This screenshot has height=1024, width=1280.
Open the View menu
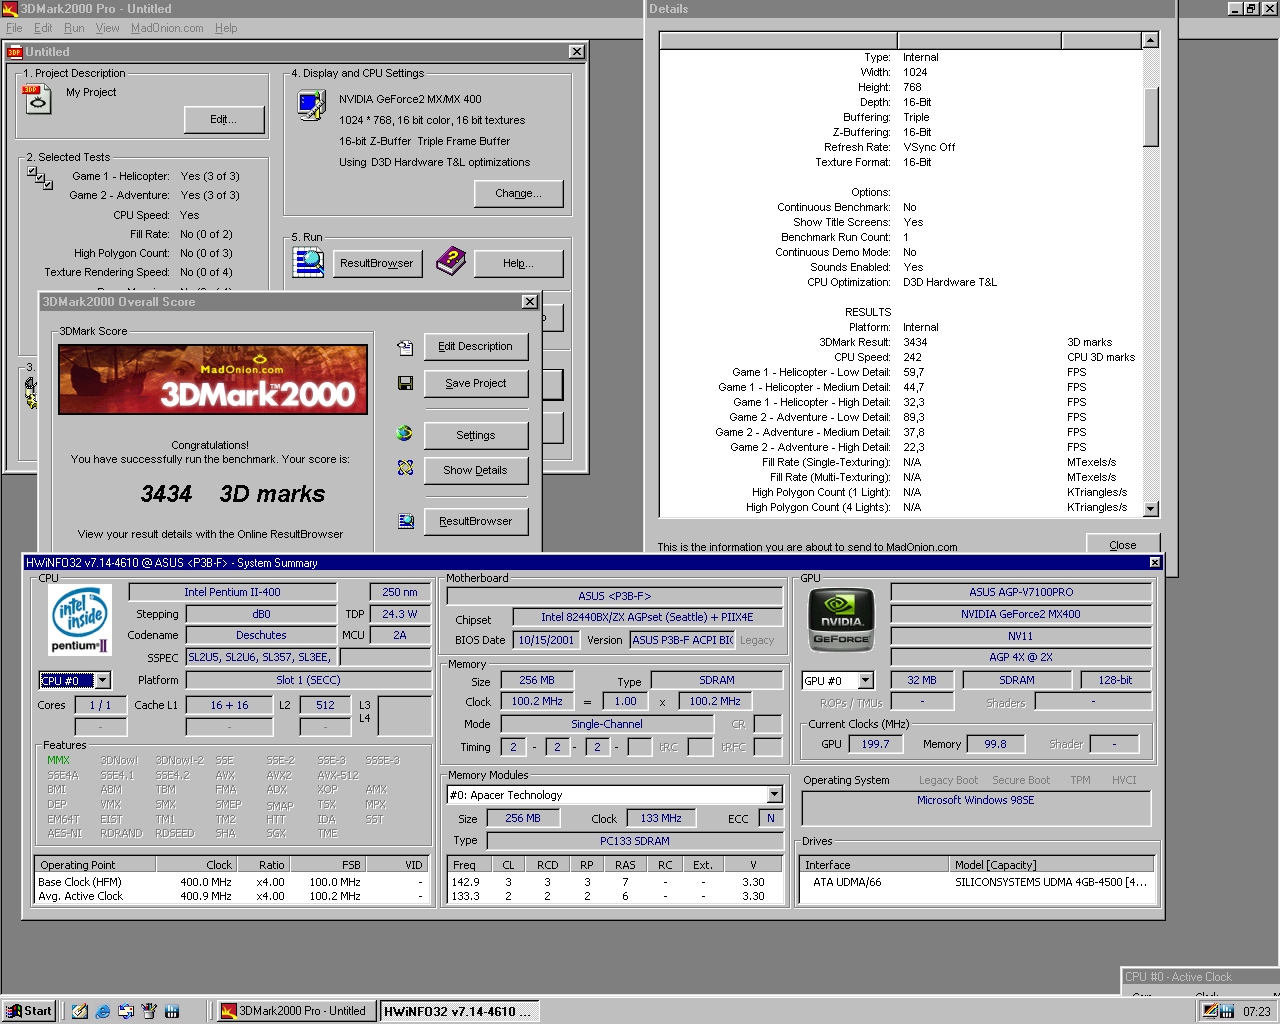click(107, 28)
